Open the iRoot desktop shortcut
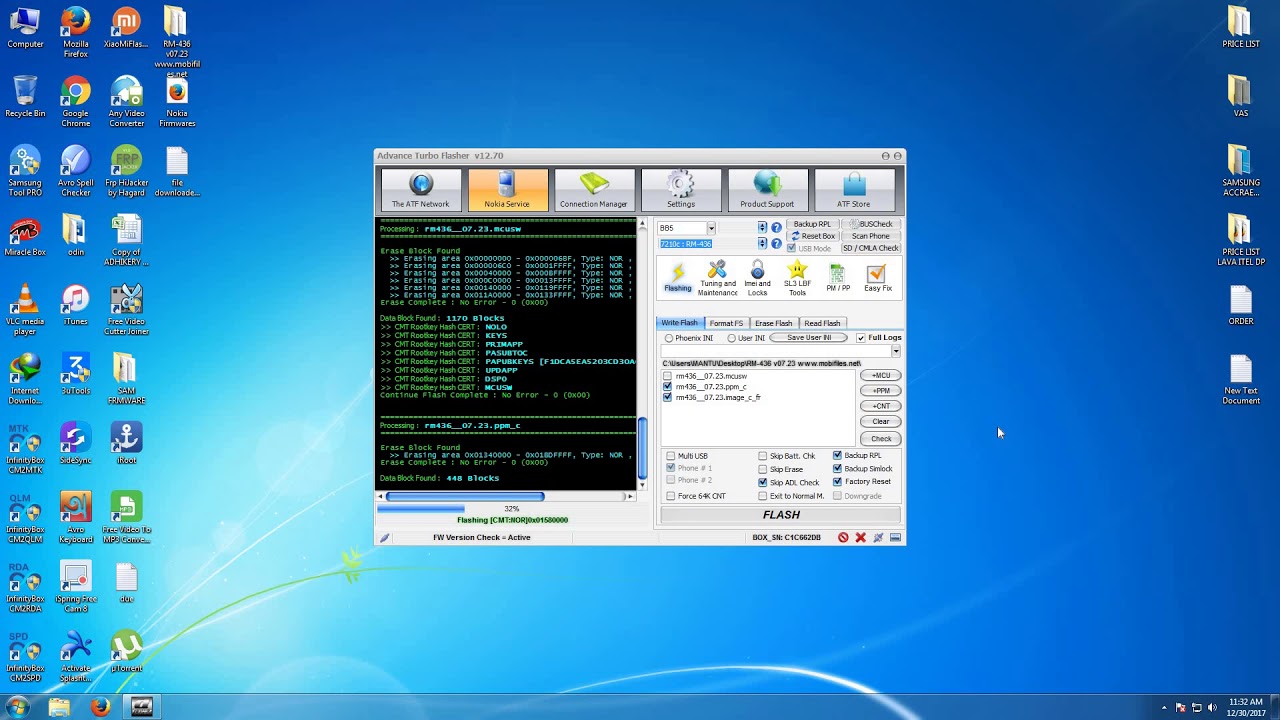This screenshot has height=720, width=1280. [x=126, y=444]
